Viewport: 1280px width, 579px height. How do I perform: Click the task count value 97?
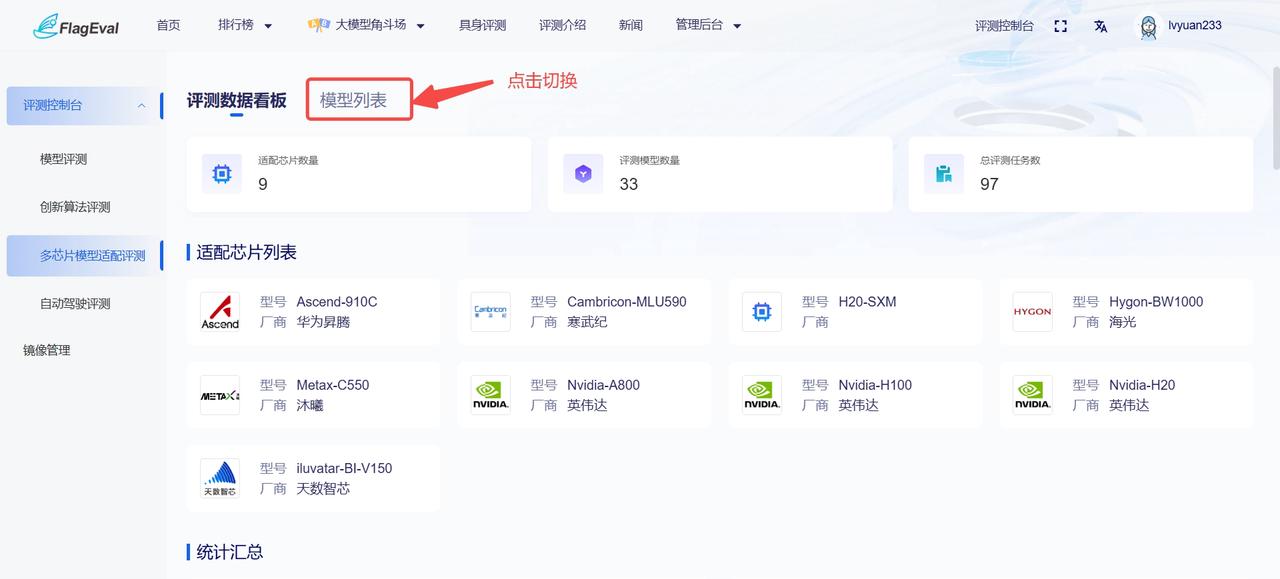coord(990,184)
